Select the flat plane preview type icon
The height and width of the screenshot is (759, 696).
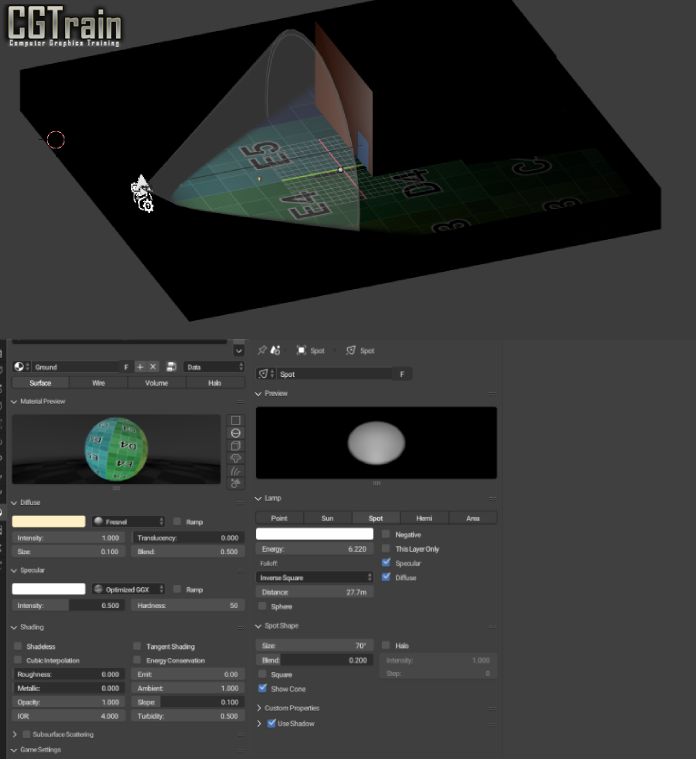point(235,420)
